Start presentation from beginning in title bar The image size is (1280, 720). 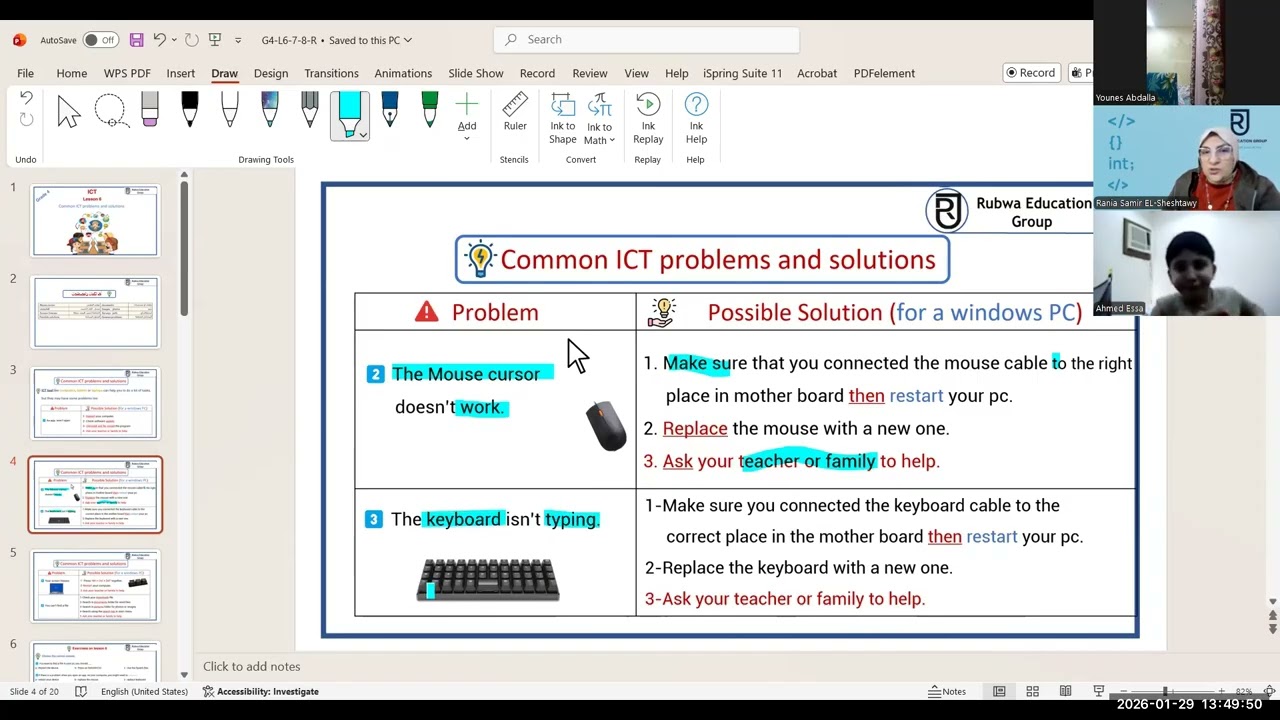click(215, 40)
